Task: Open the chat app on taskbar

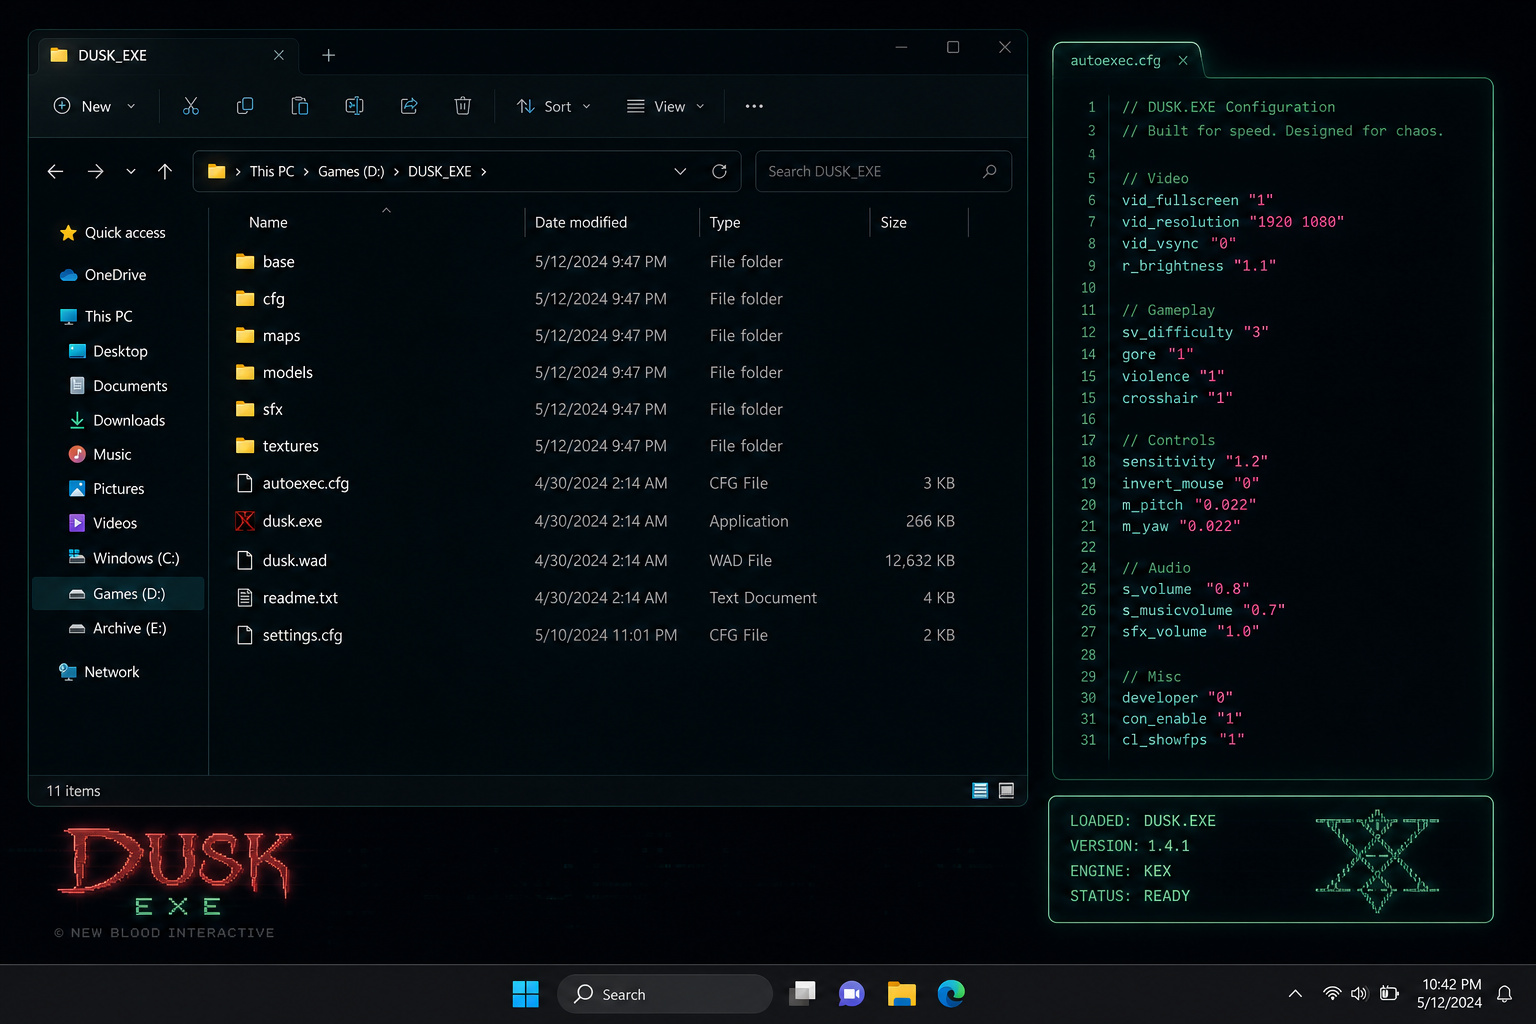Action: click(x=852, y=994)
